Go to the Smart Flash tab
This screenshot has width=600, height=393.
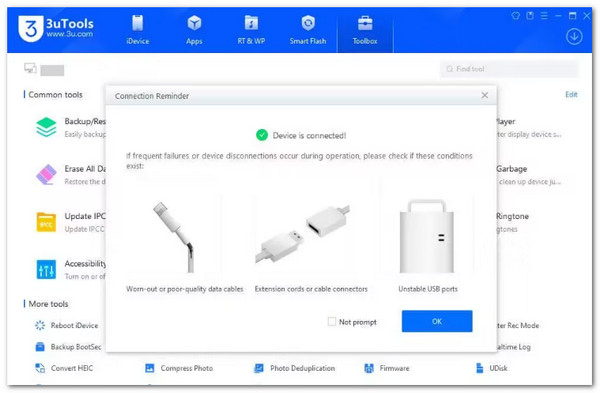pos(308,30)
